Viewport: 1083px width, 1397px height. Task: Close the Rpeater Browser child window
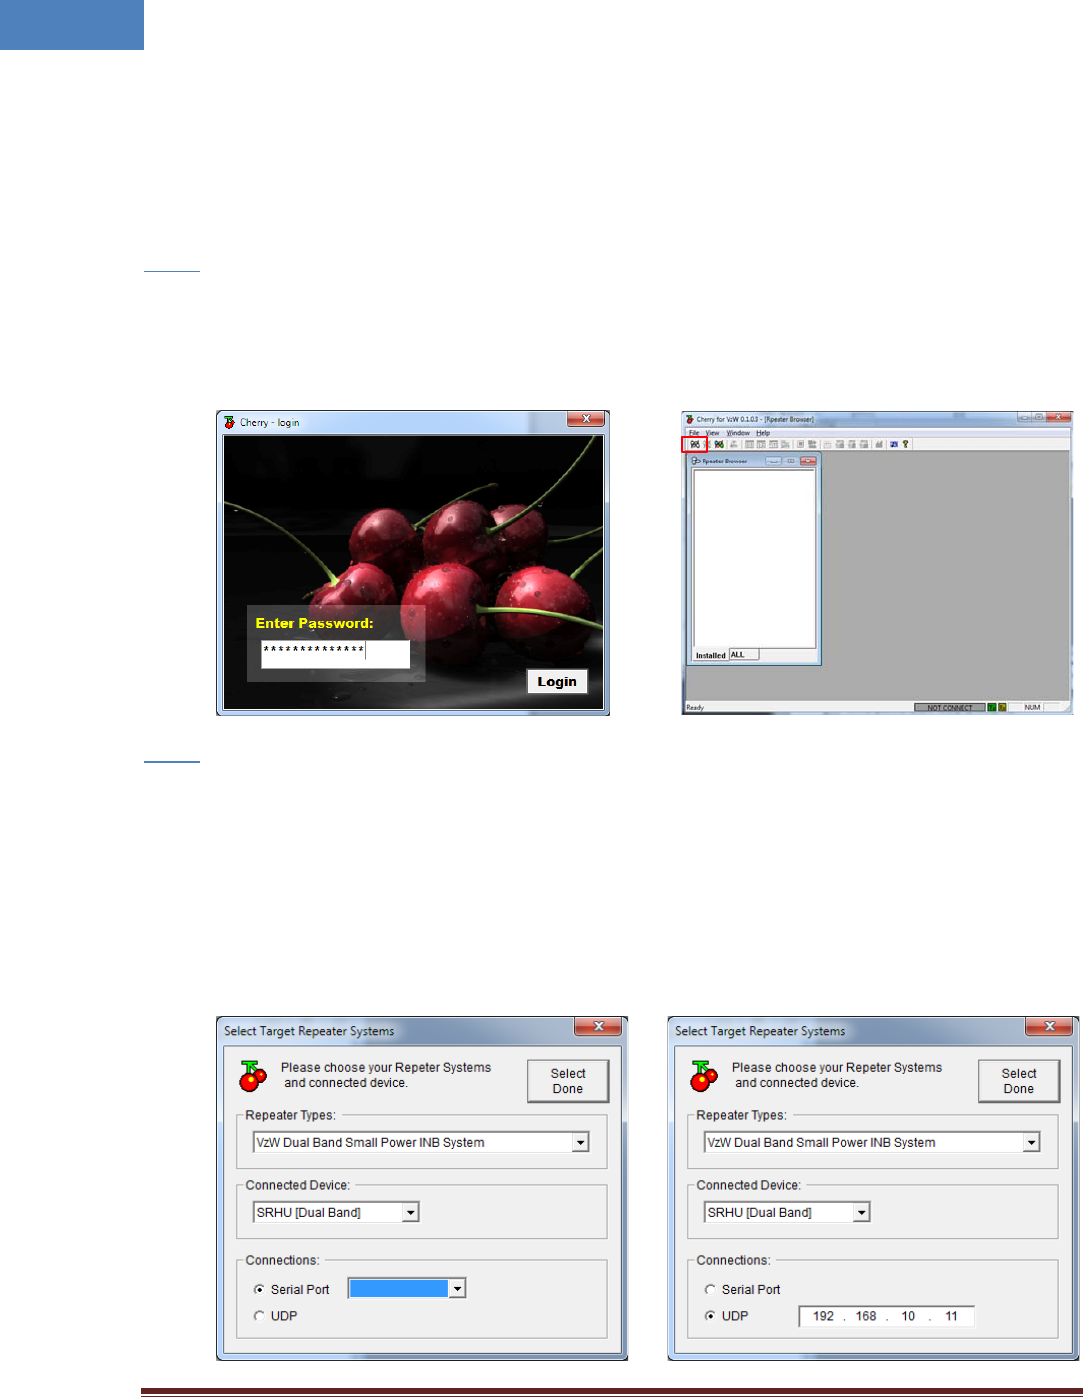[808, 461]
